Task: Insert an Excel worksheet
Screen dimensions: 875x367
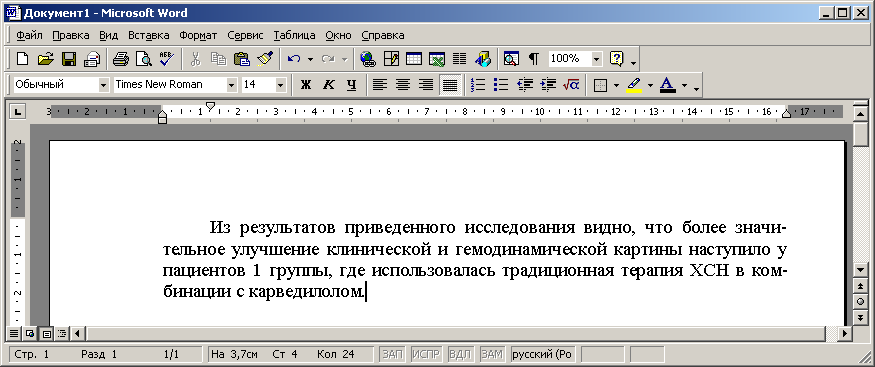Action: (436, 58)
